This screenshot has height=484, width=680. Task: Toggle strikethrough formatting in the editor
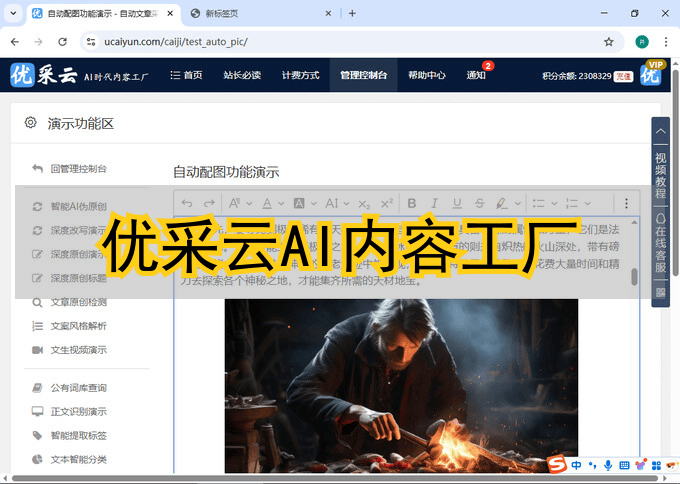point(480,204)
